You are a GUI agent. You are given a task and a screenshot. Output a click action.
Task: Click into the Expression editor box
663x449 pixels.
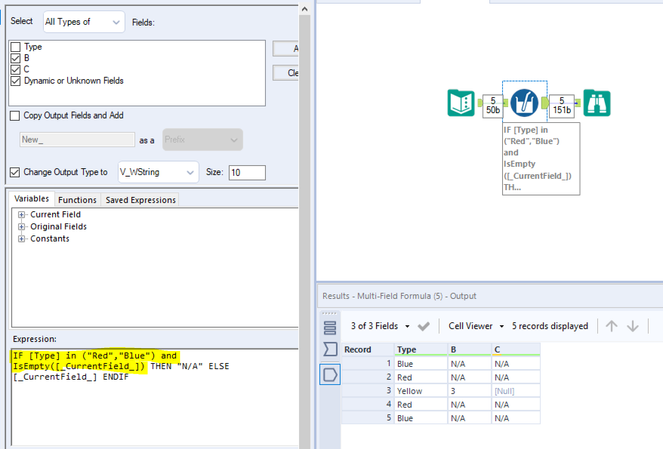click(x=155, y=397)
